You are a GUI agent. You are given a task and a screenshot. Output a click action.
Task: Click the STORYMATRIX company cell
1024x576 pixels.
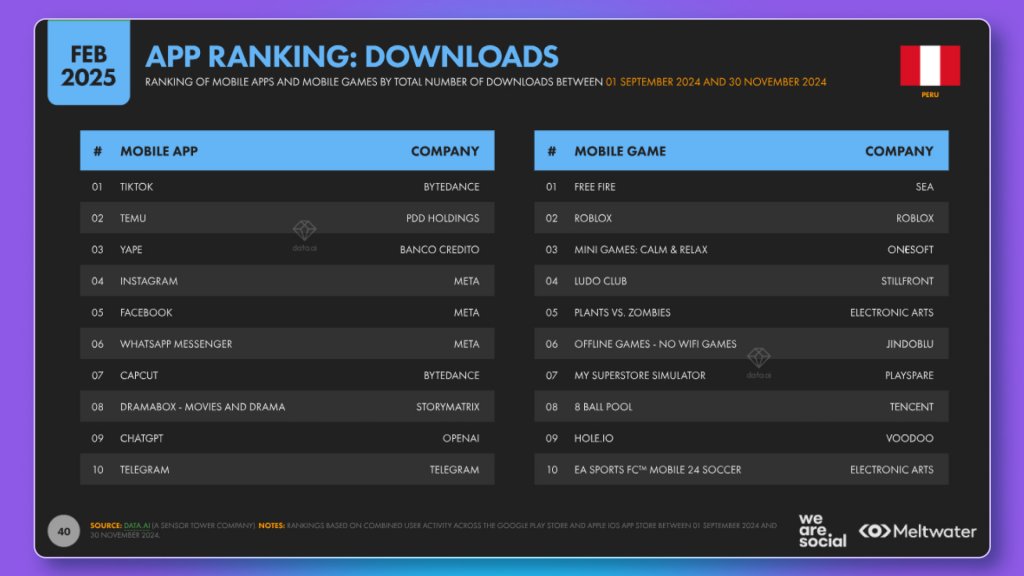tap(447, 406)
